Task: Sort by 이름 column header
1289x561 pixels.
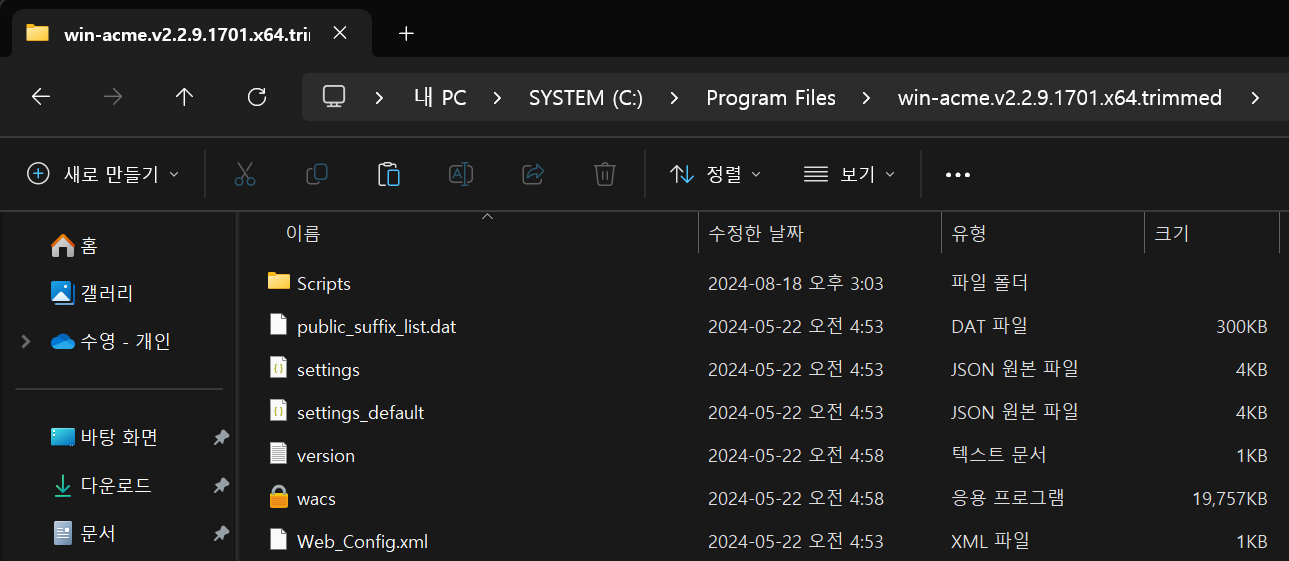Action: pos(304,234)
